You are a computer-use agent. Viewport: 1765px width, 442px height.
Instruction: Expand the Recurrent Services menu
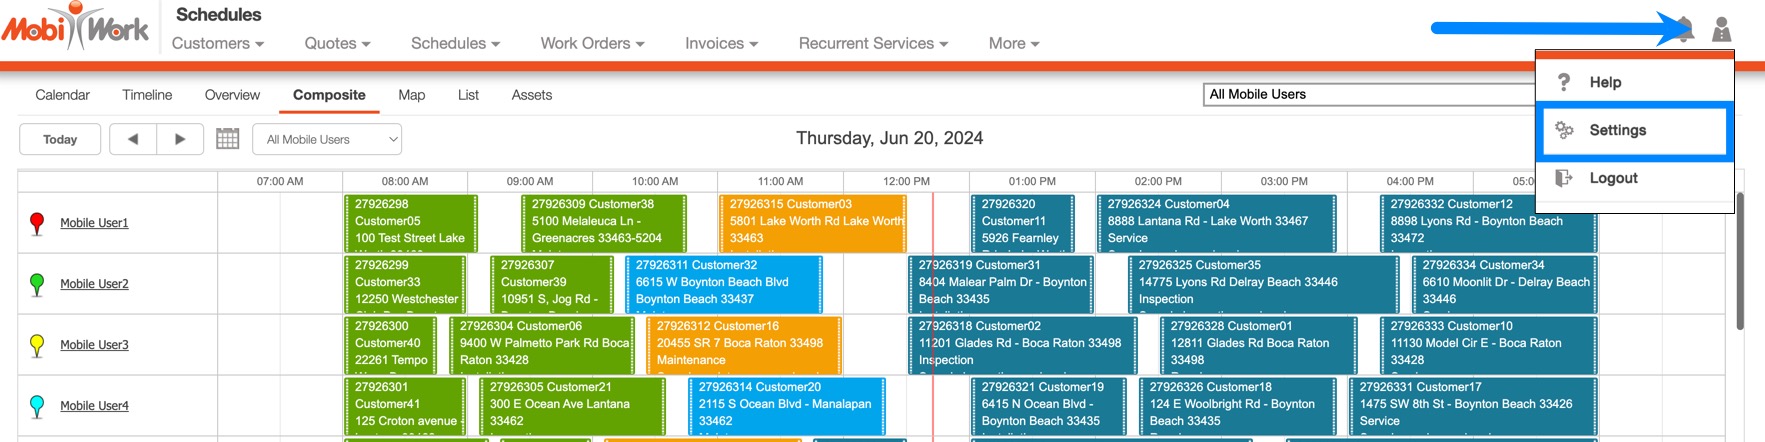click(873, 43)
